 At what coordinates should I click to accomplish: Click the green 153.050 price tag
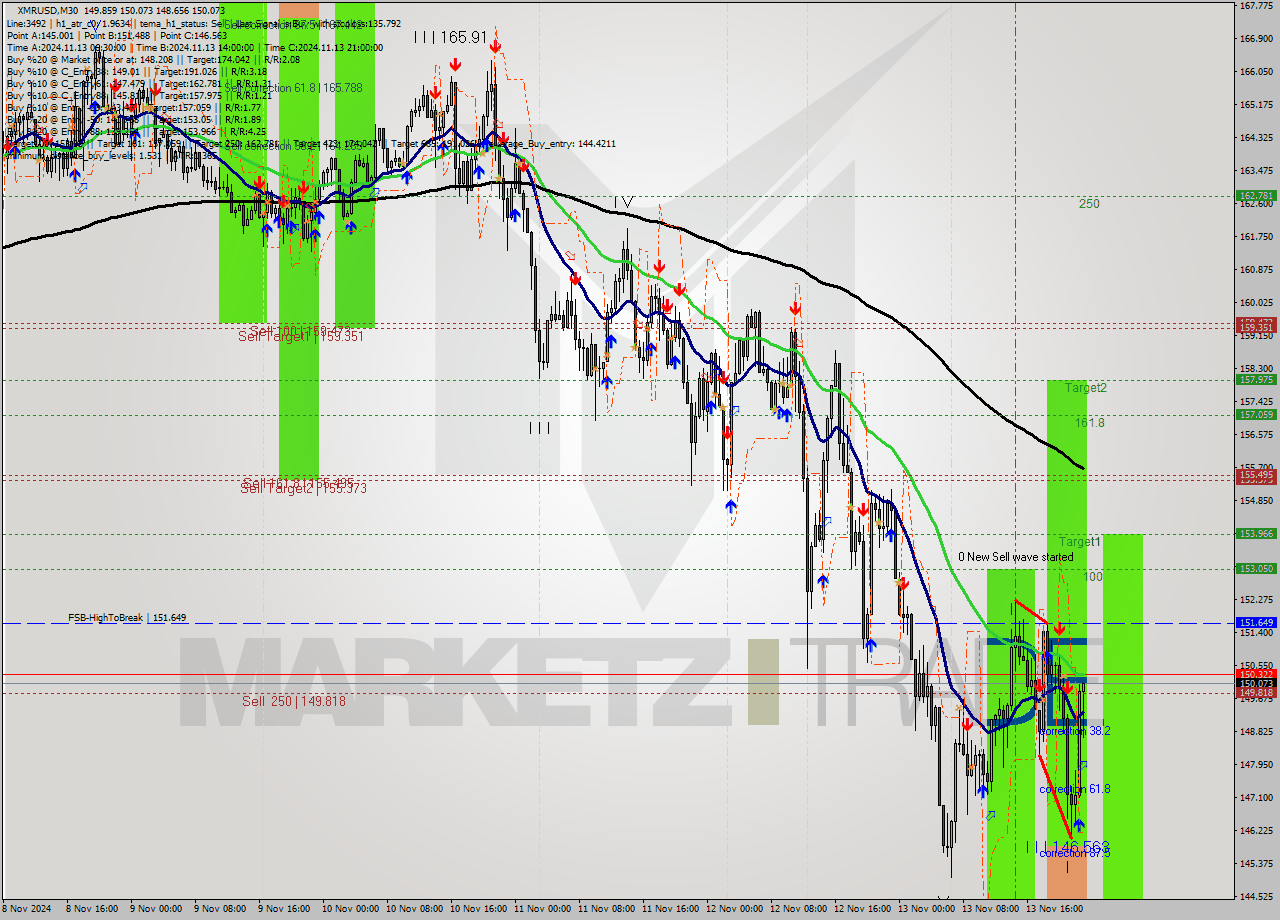pos(1256,569)
